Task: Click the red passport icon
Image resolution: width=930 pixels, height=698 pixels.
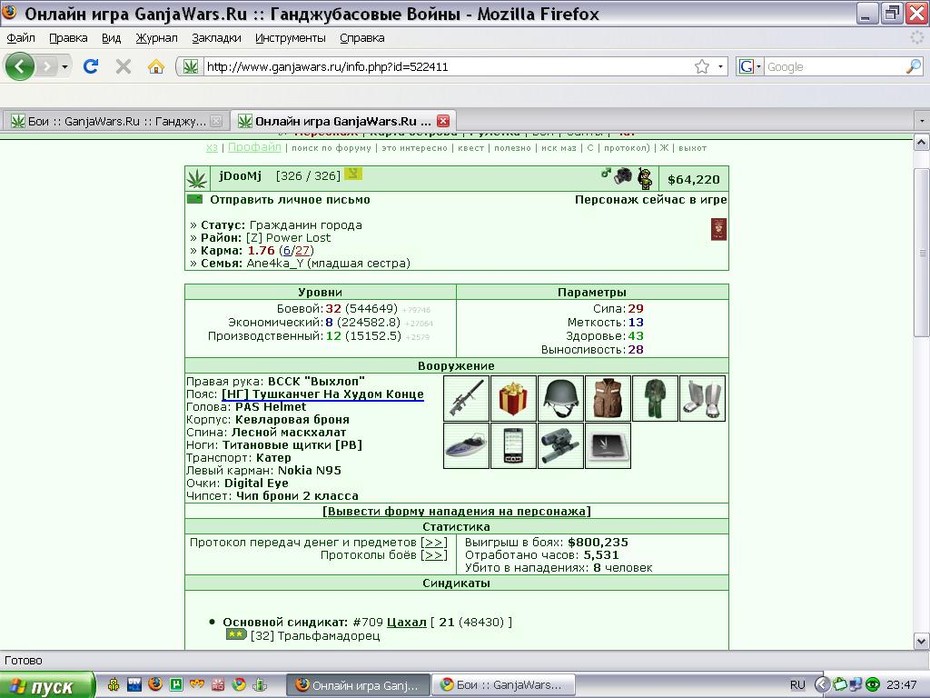Action: click(719, 229)
